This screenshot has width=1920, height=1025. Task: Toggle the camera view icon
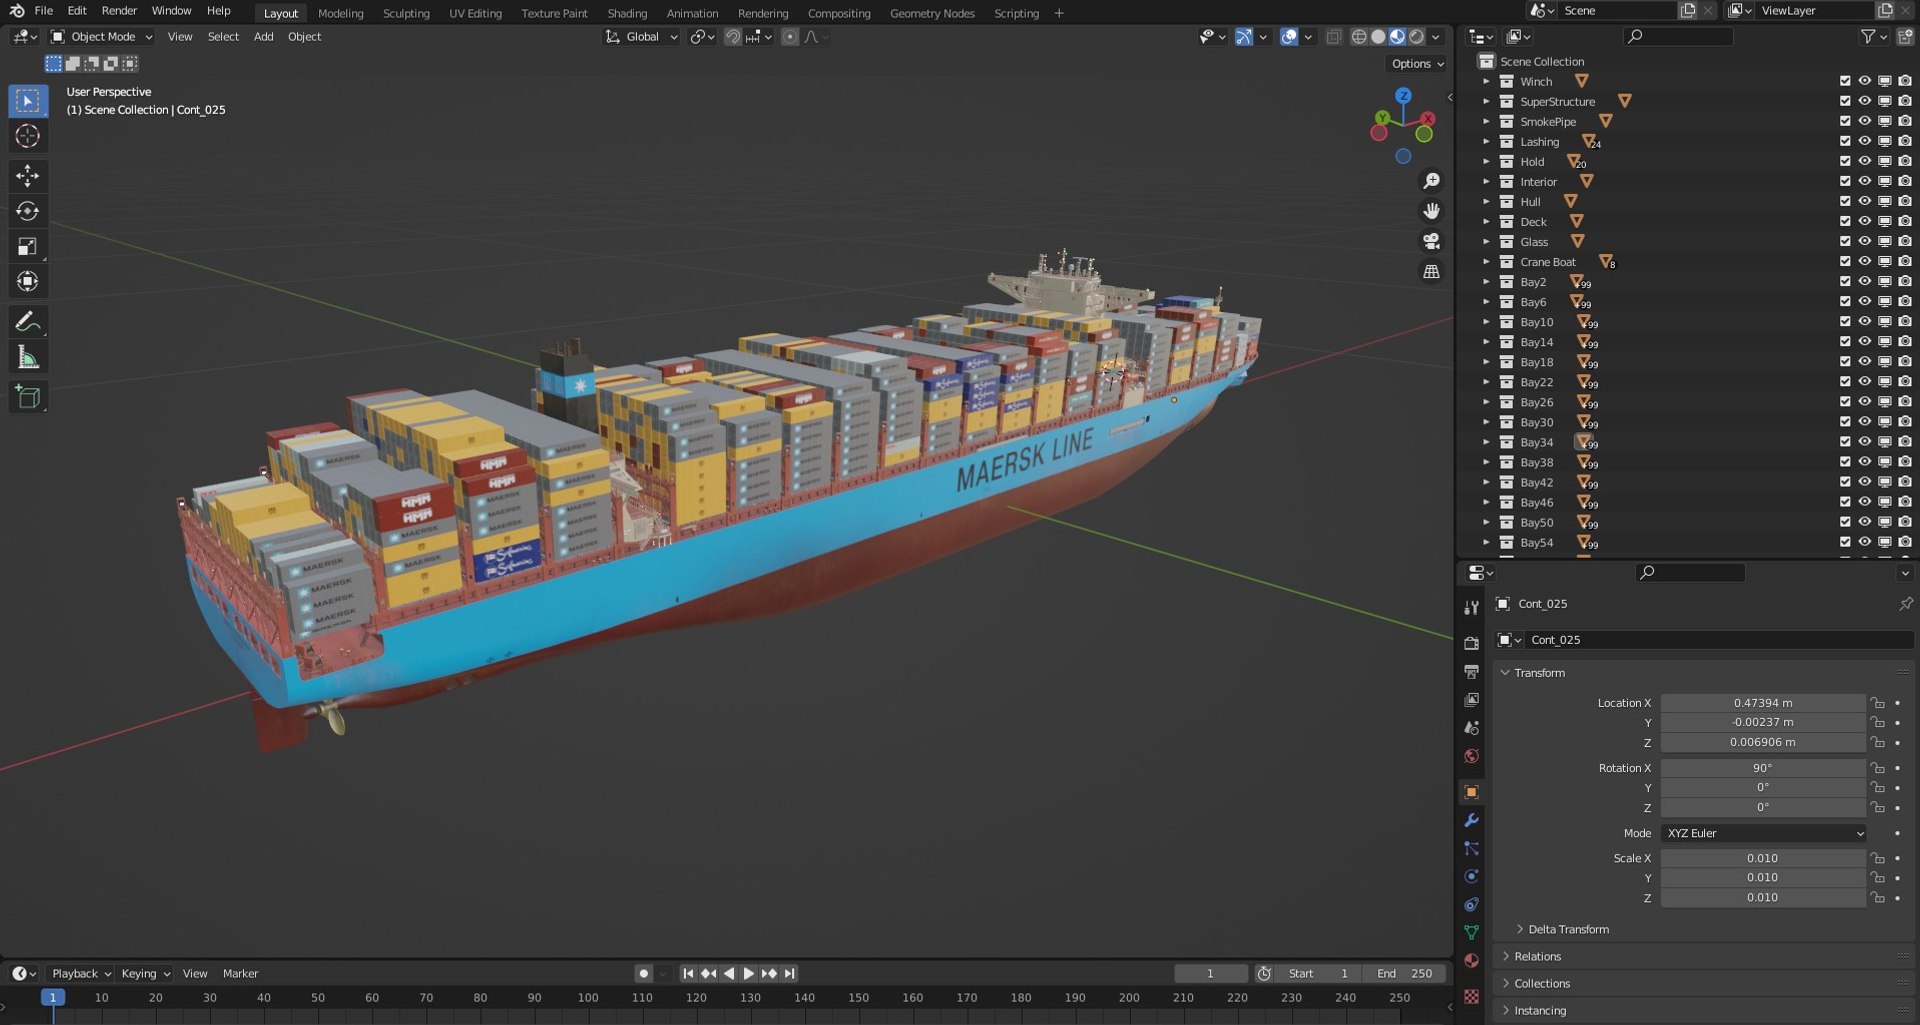click(x=1432, y=241)
